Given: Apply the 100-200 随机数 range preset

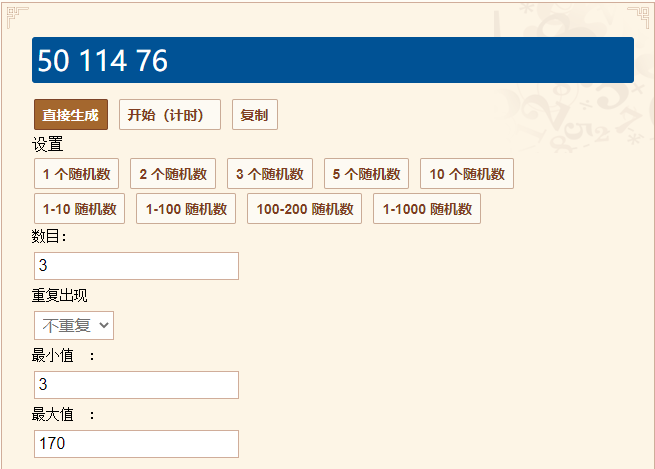Looking at the screenshot, I should click(x=305, y=208).
